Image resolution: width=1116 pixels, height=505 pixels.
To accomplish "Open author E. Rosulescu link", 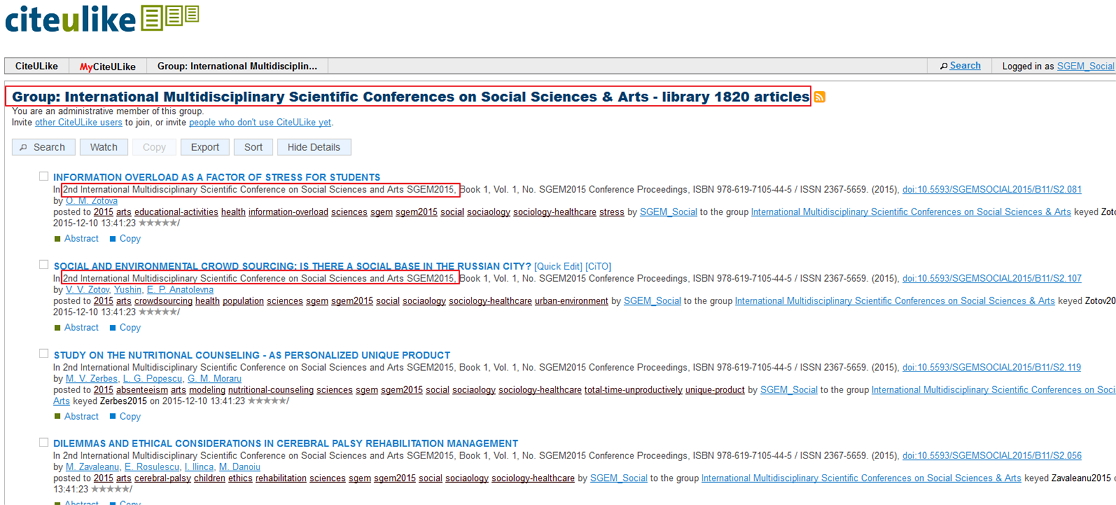I will click(152, 468).
